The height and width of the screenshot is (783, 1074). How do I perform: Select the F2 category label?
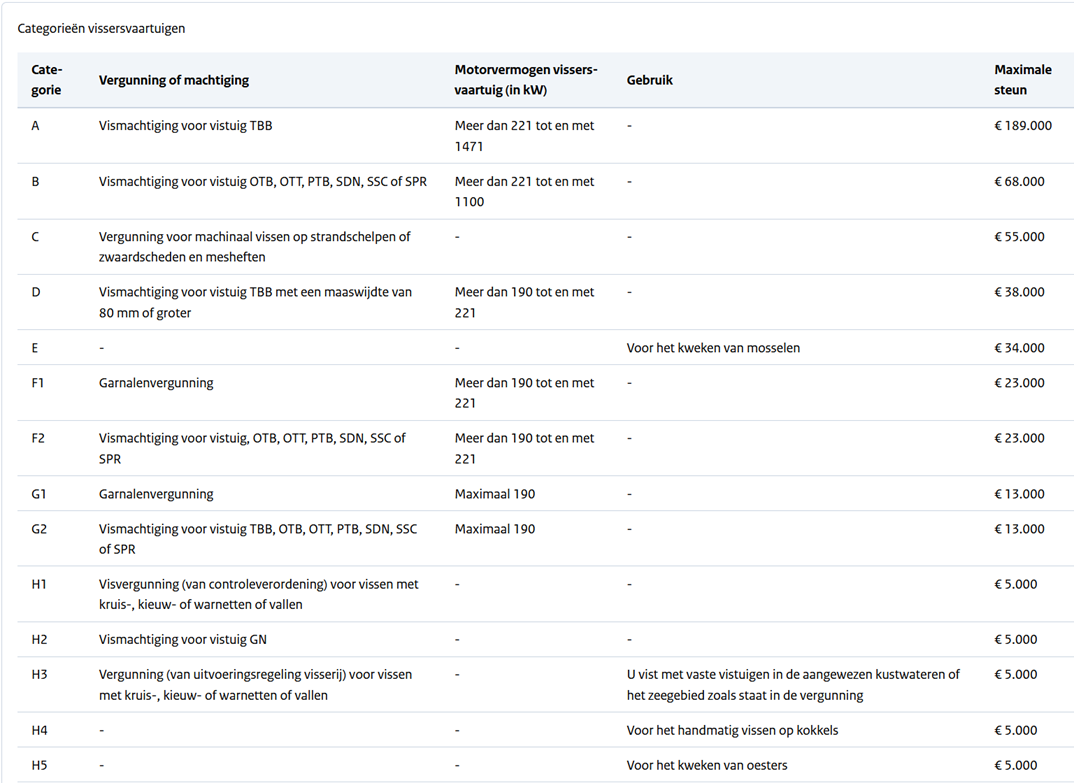pos(38,438)
